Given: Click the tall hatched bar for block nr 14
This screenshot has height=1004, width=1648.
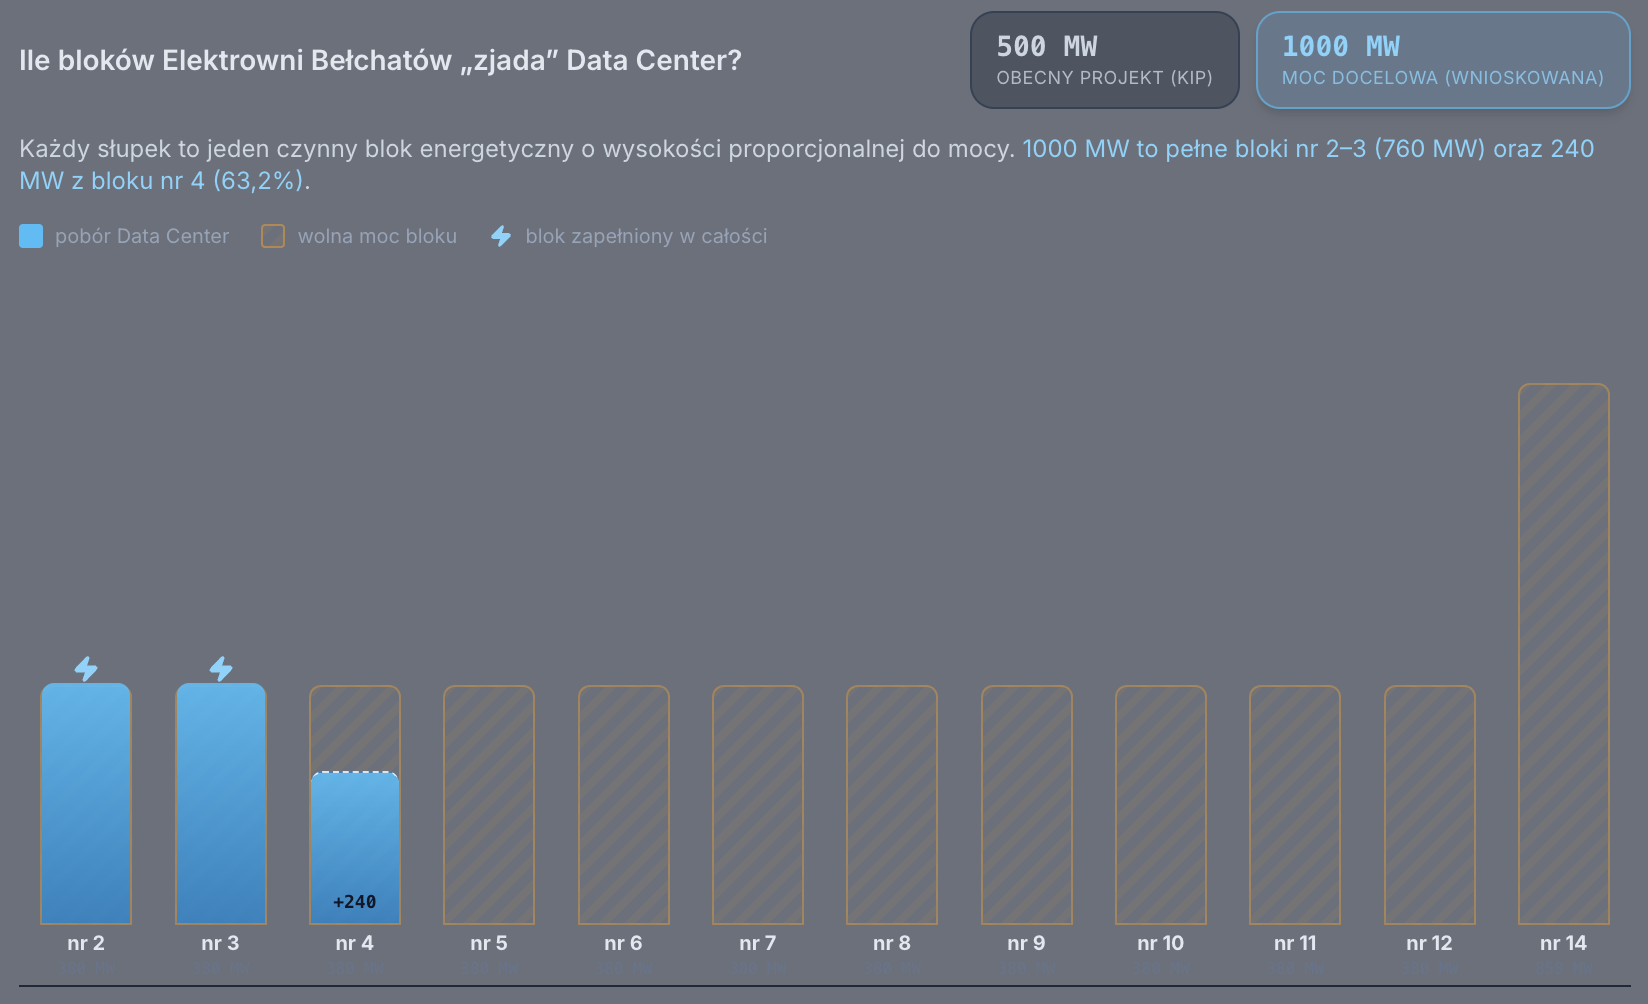Looking at the screenshot, I should click(1564, 654).
